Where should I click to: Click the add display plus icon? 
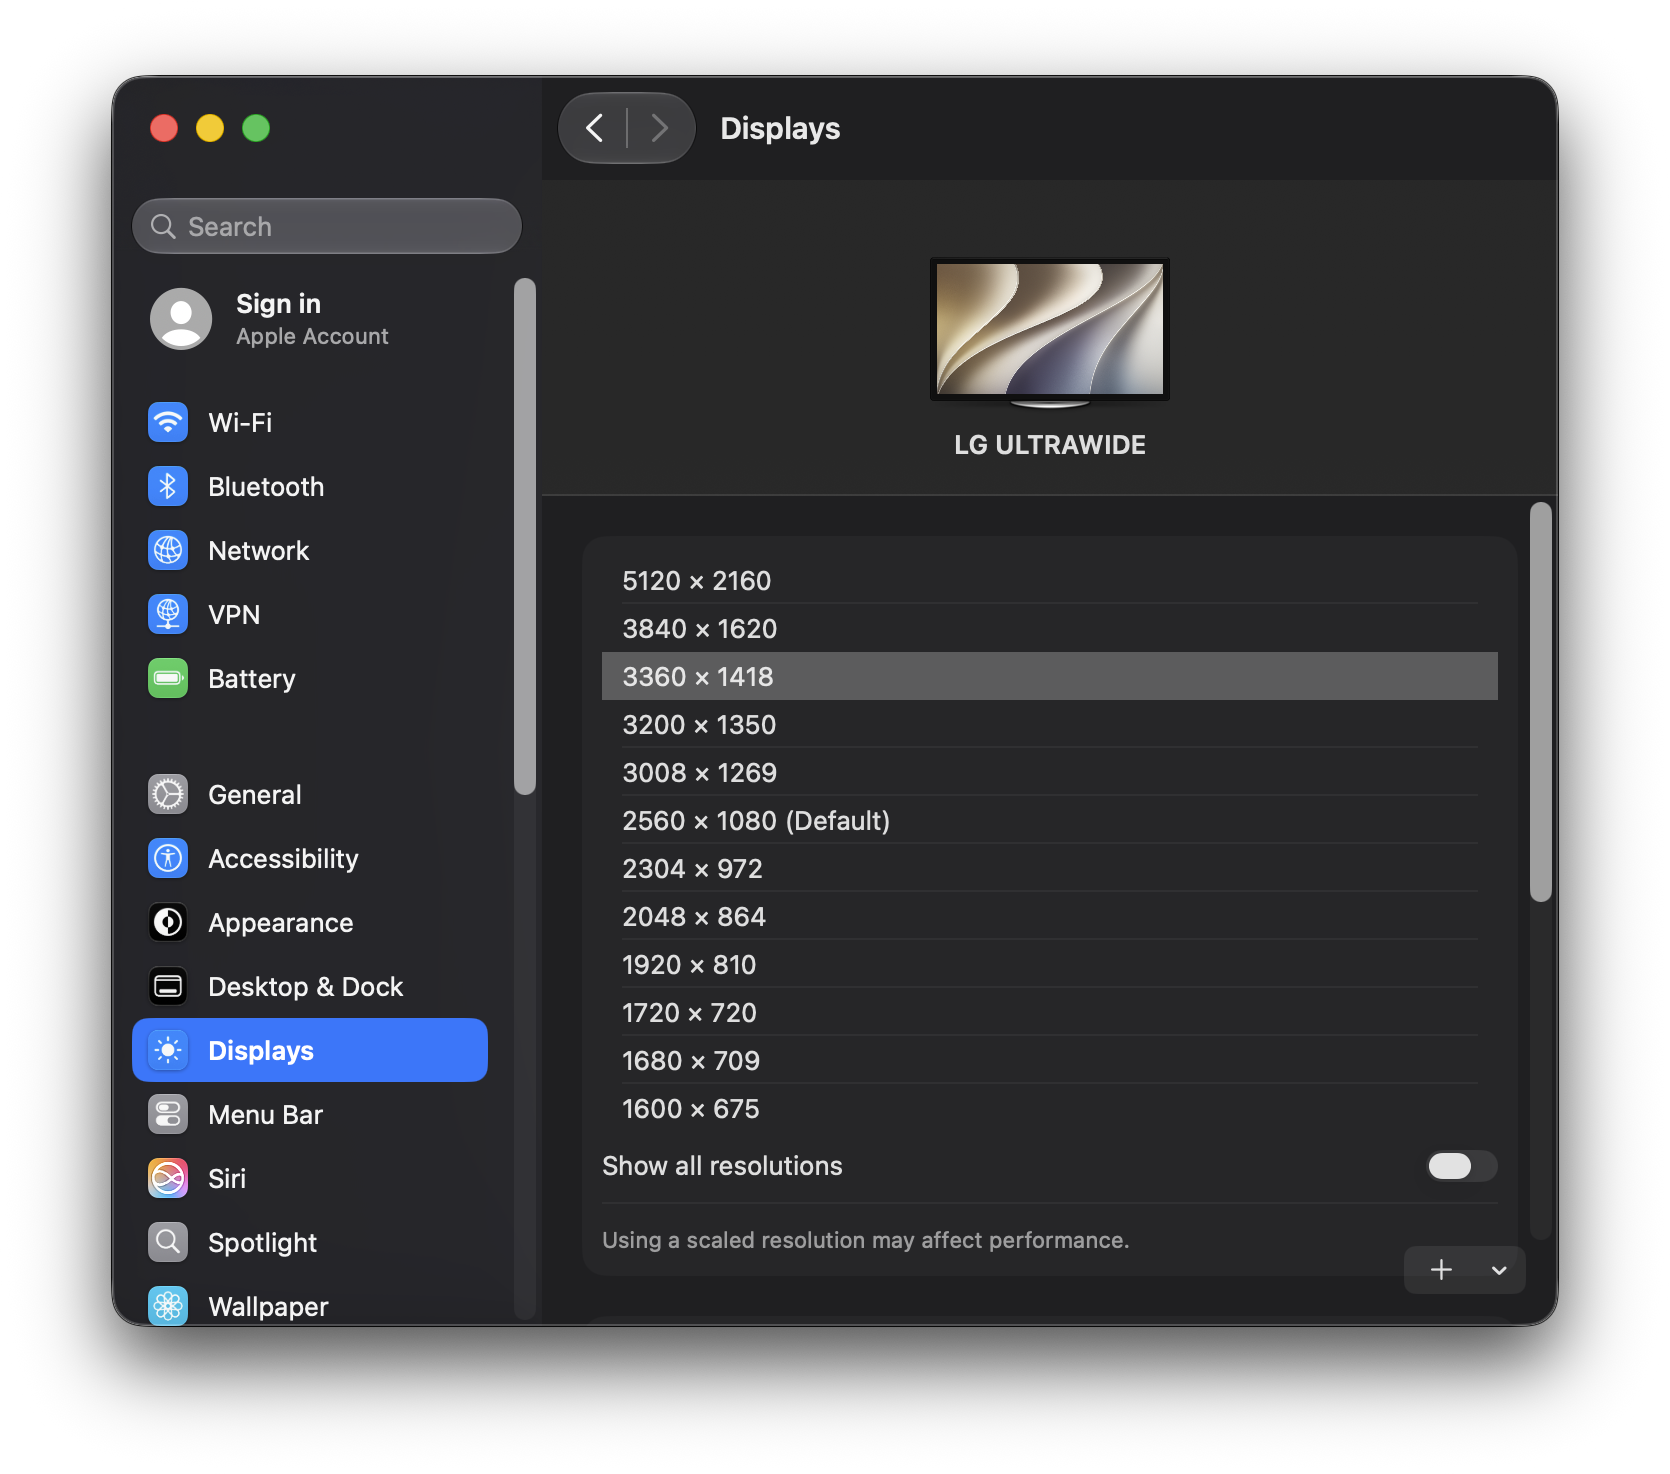1441,1270
